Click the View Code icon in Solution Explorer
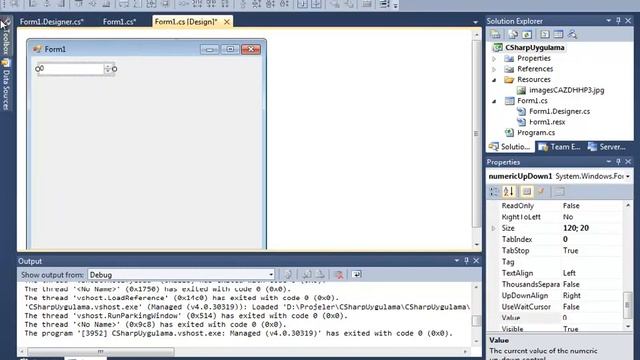Viewport: 640px width, 360px height. click(x=545, y=34)
